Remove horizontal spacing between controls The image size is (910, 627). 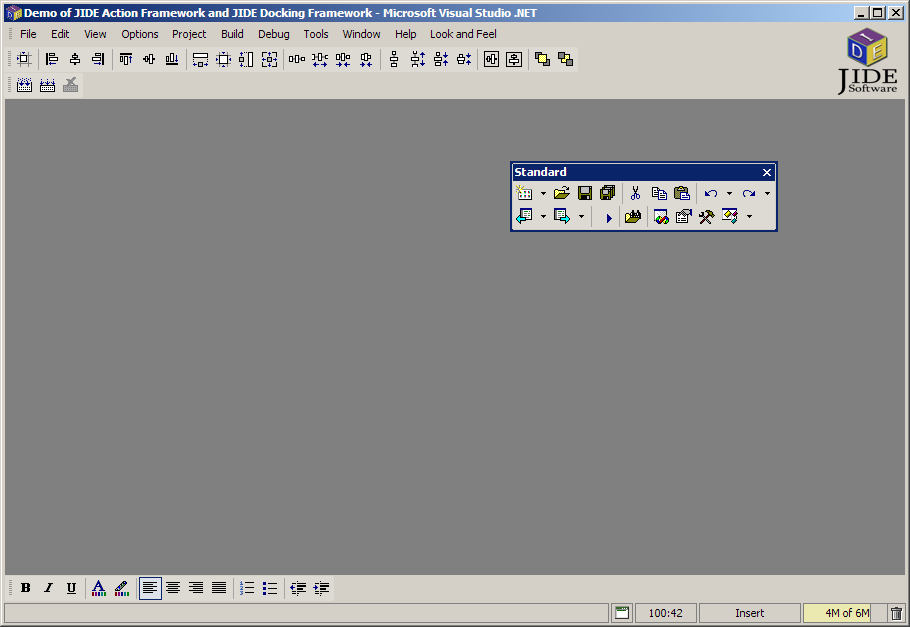(366, 59)
